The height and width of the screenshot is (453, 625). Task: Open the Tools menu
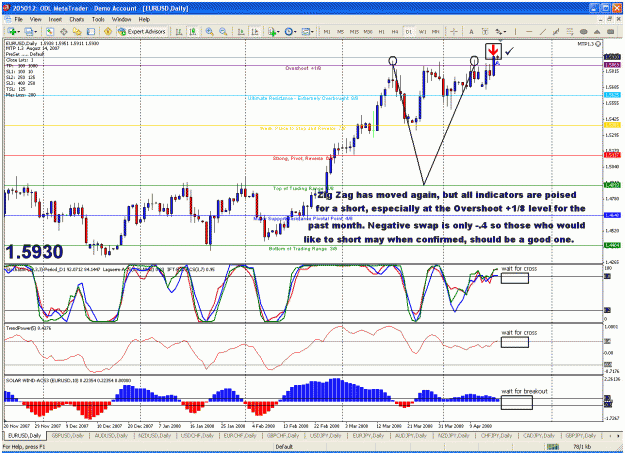(x=98, y=19)
